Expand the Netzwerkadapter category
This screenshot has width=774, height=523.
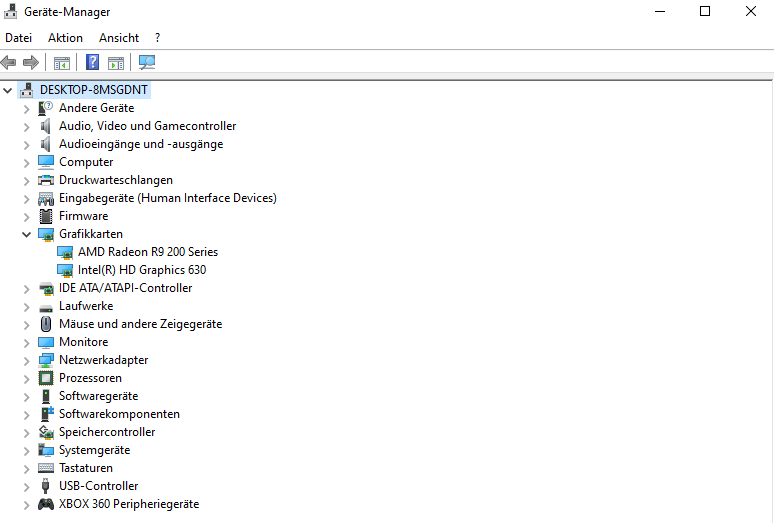tap(27, 361)
